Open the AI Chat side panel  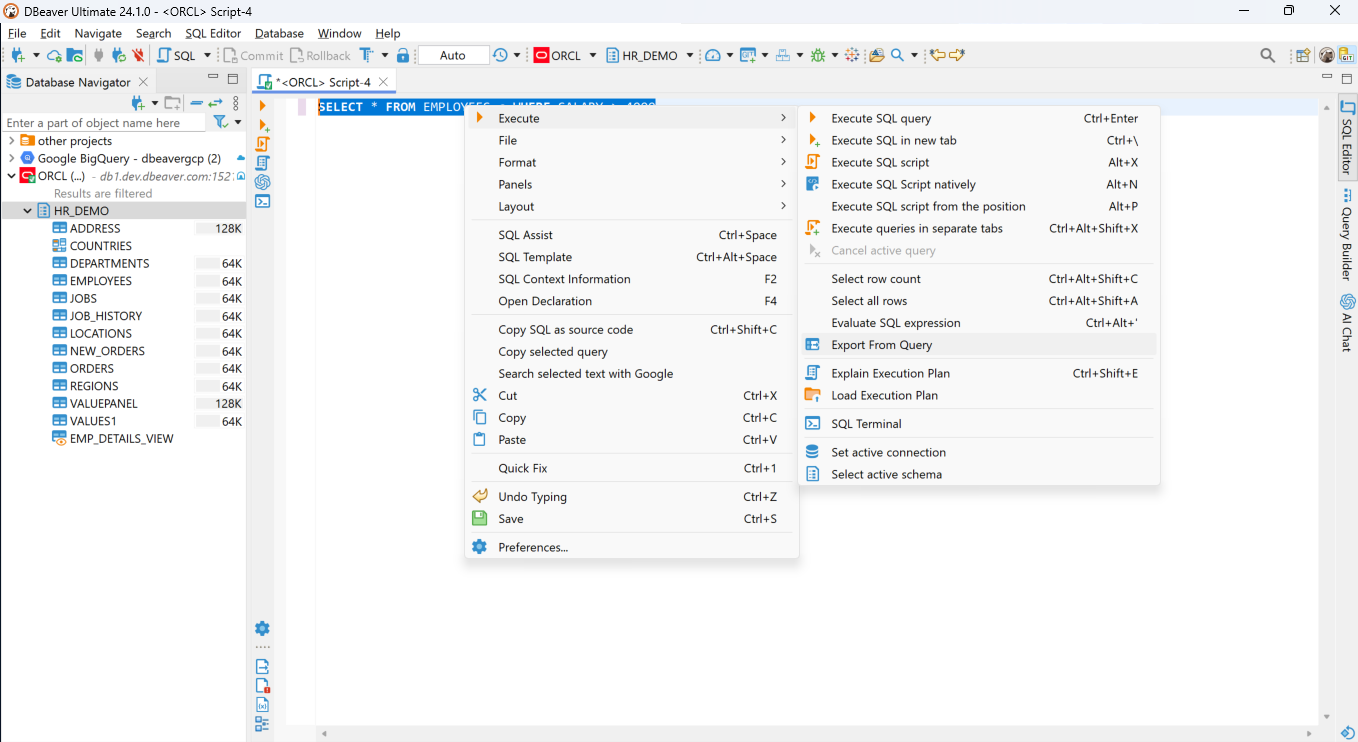[x=1347, y=323]
